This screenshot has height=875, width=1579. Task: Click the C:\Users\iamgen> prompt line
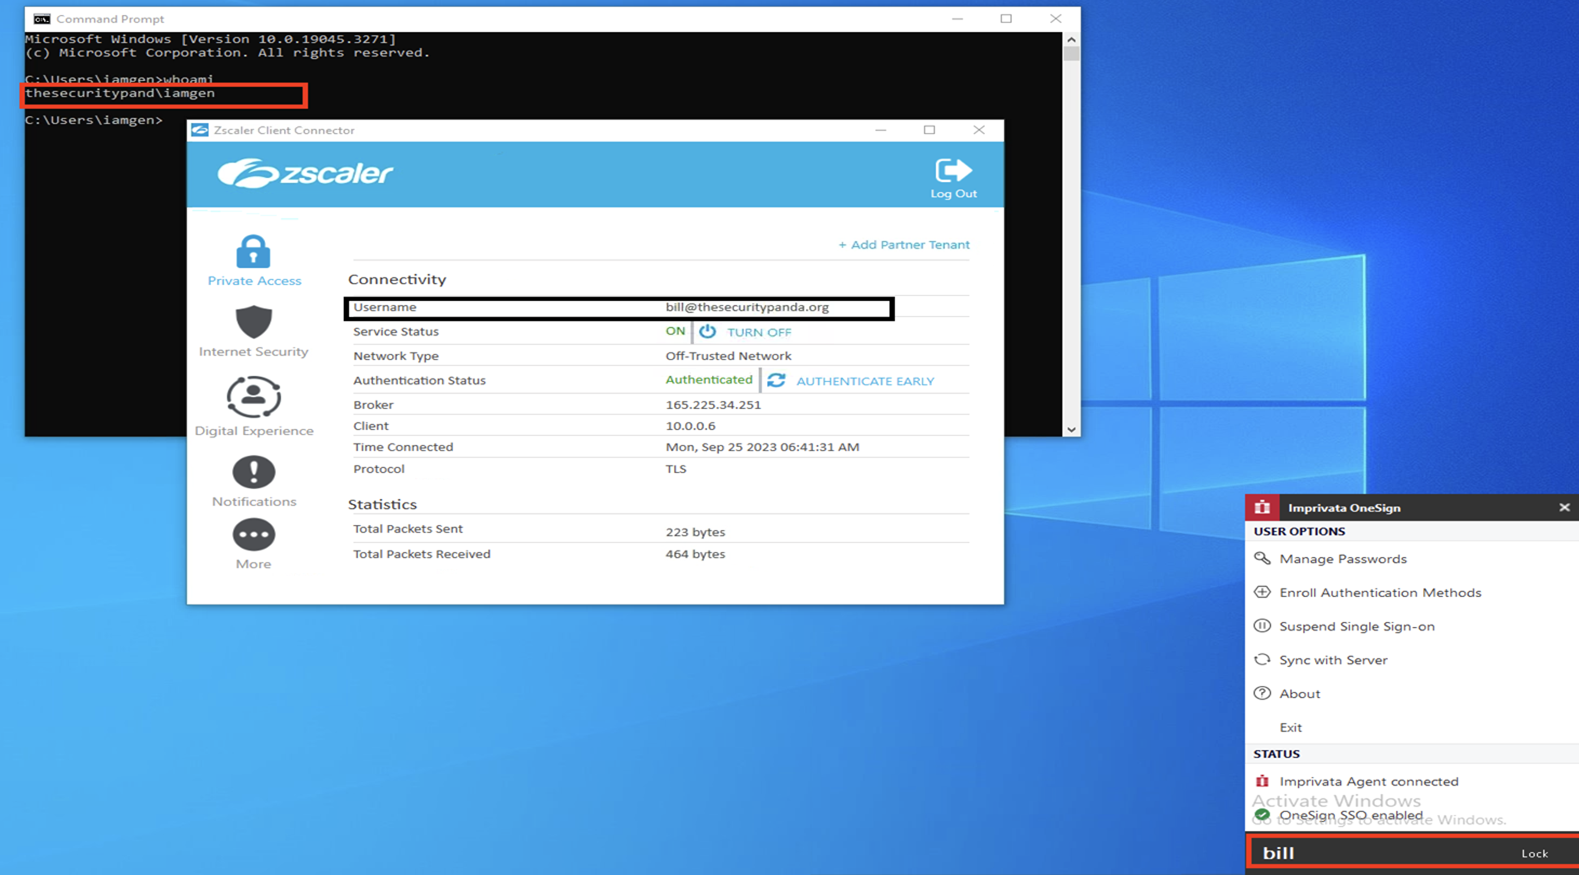(x=94, y=120)
